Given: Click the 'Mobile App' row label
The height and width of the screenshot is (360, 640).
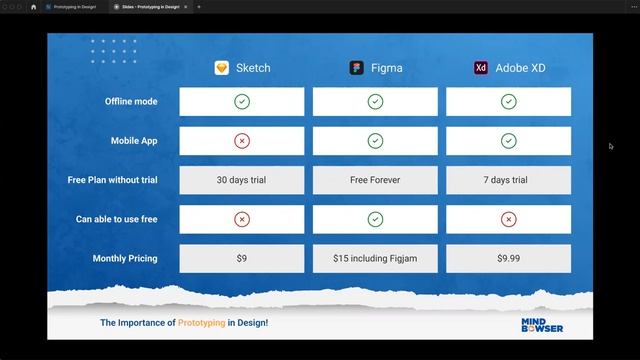Looking at the screenshot, I should 134,141.
